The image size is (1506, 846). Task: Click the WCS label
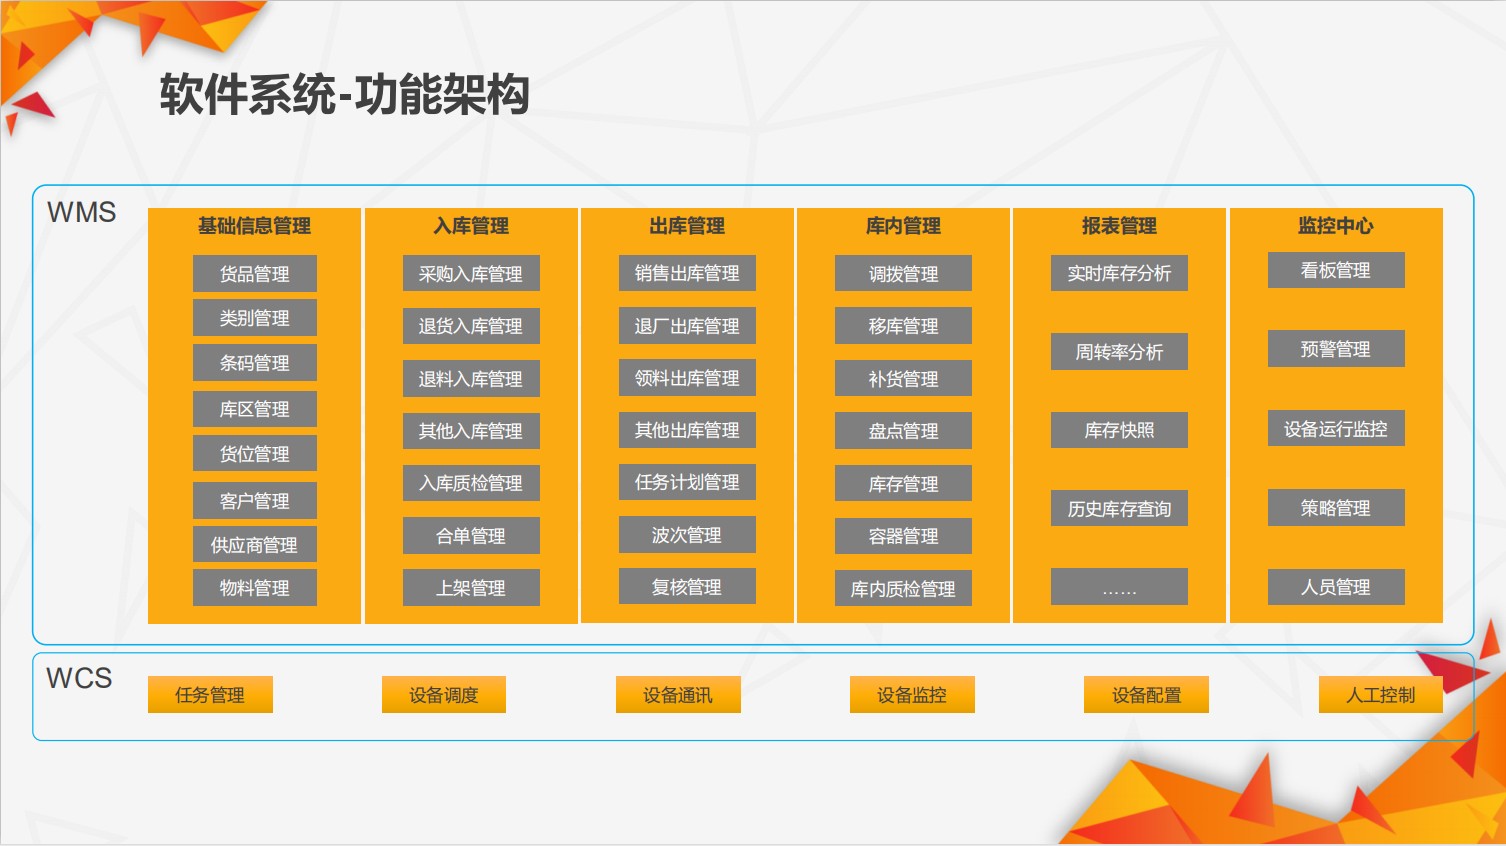[x=79, y=679]
